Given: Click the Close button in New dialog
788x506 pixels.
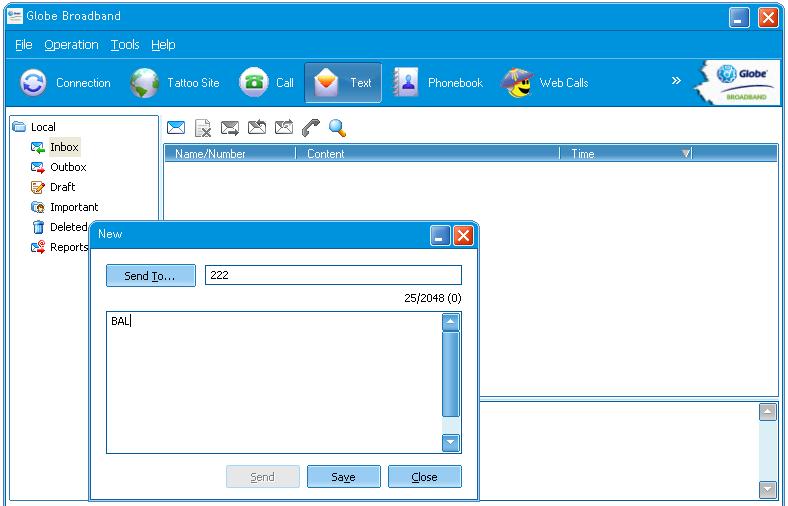Looking at the screenshot, I should click(425, 476).
